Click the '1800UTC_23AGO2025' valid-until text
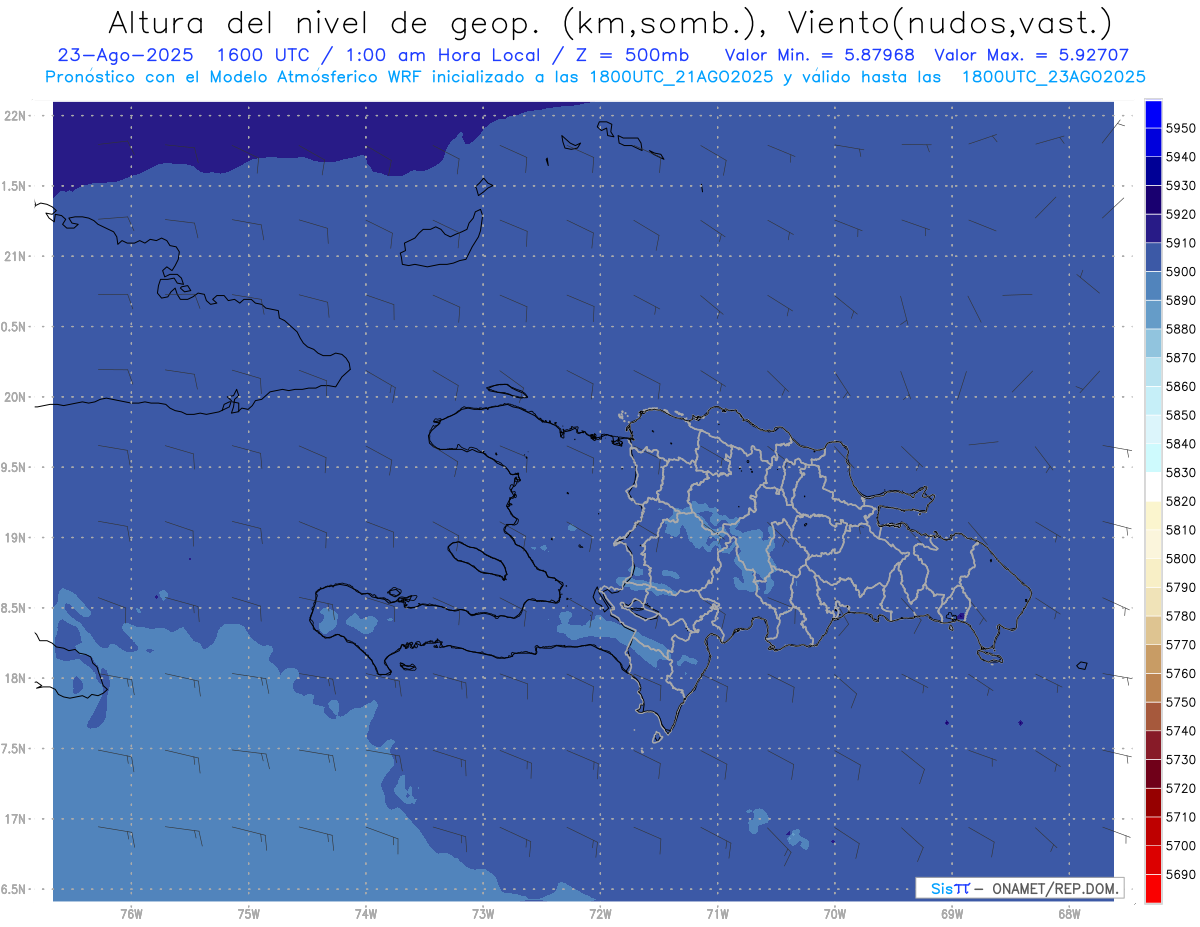 (1053, 77)
